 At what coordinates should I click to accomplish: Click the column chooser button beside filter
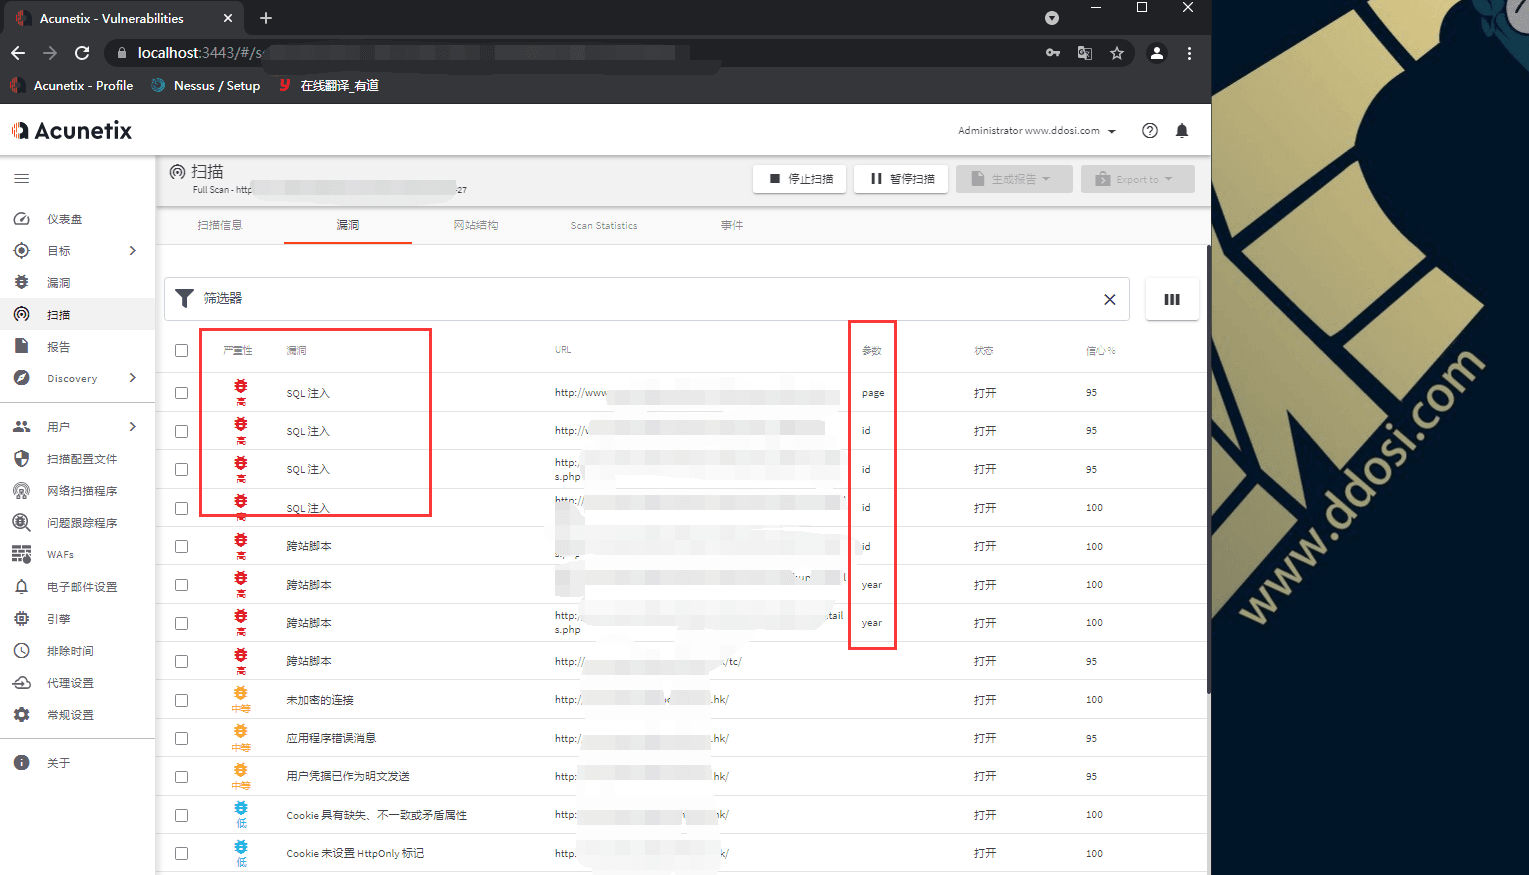[1172, 299]
